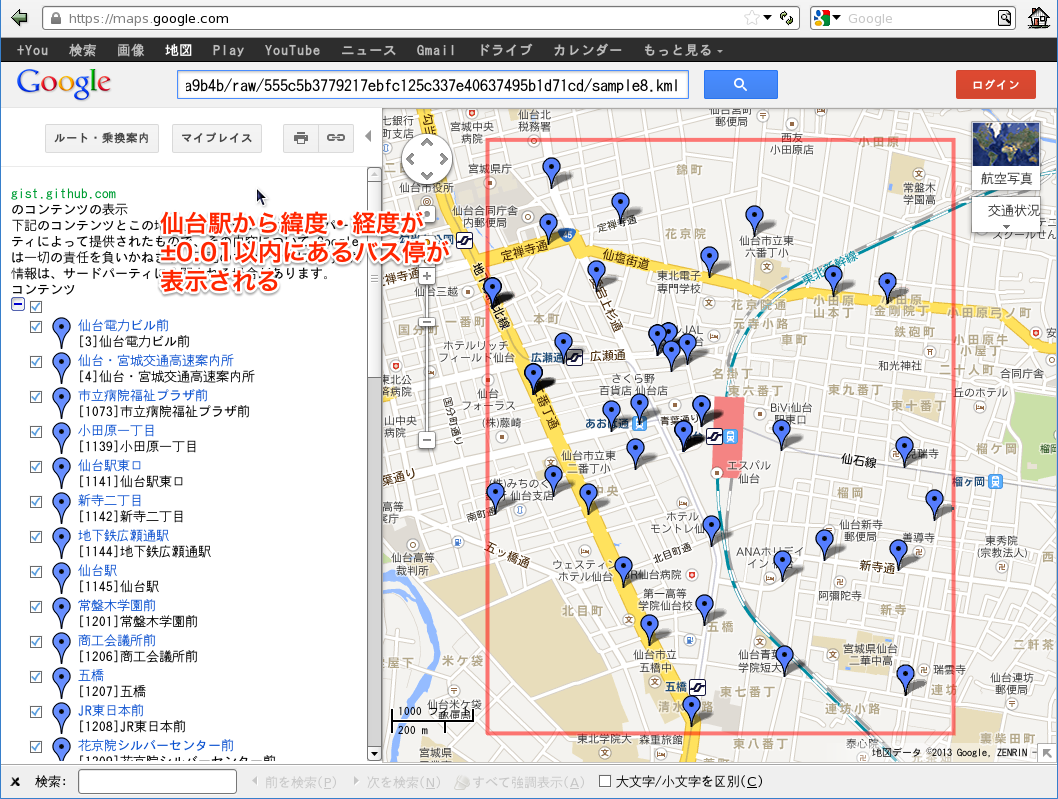Uncheck the JR東日本前 checkbox
Viewport: 1058px width, 799px height.
click(x=36, y=712)
